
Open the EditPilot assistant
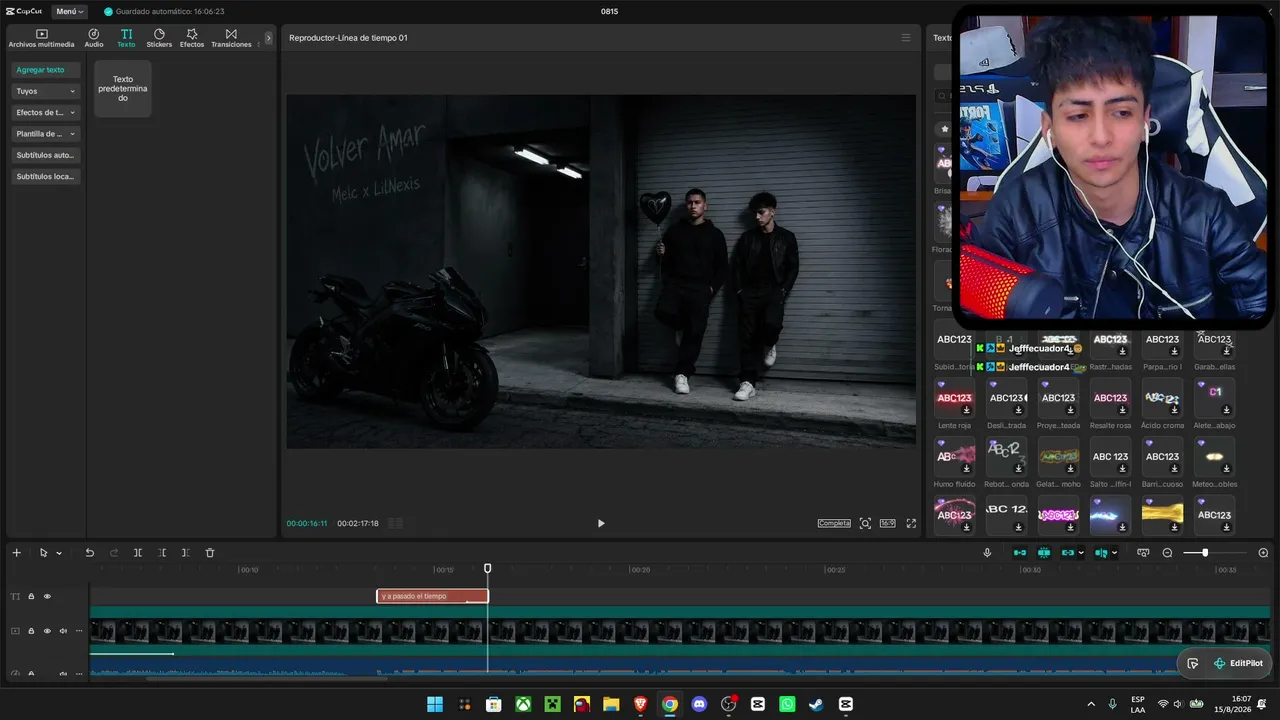pos(1238,663)
